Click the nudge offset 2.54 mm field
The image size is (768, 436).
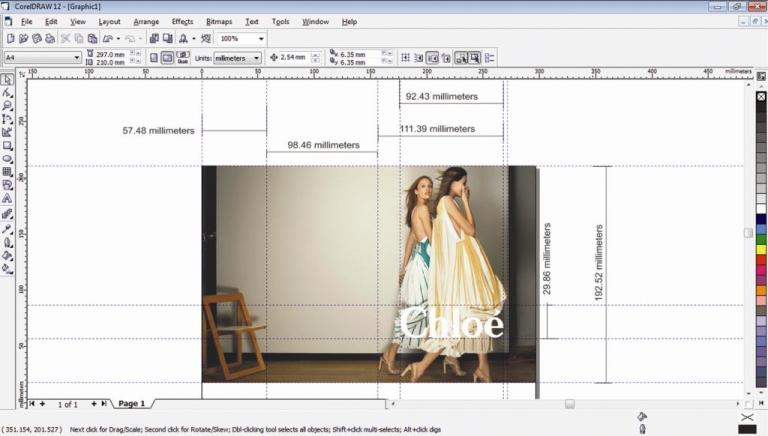tap(296, 58)
